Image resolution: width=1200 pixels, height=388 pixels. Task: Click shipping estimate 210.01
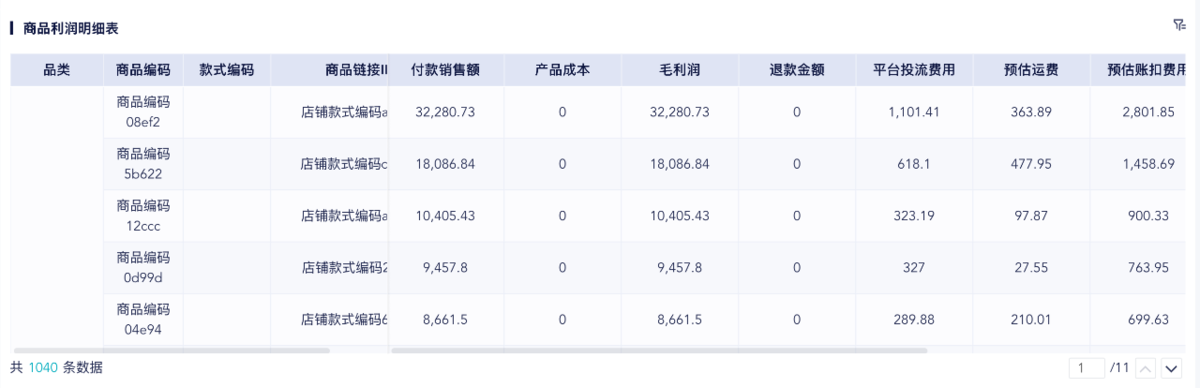[x=1031, y=320]
